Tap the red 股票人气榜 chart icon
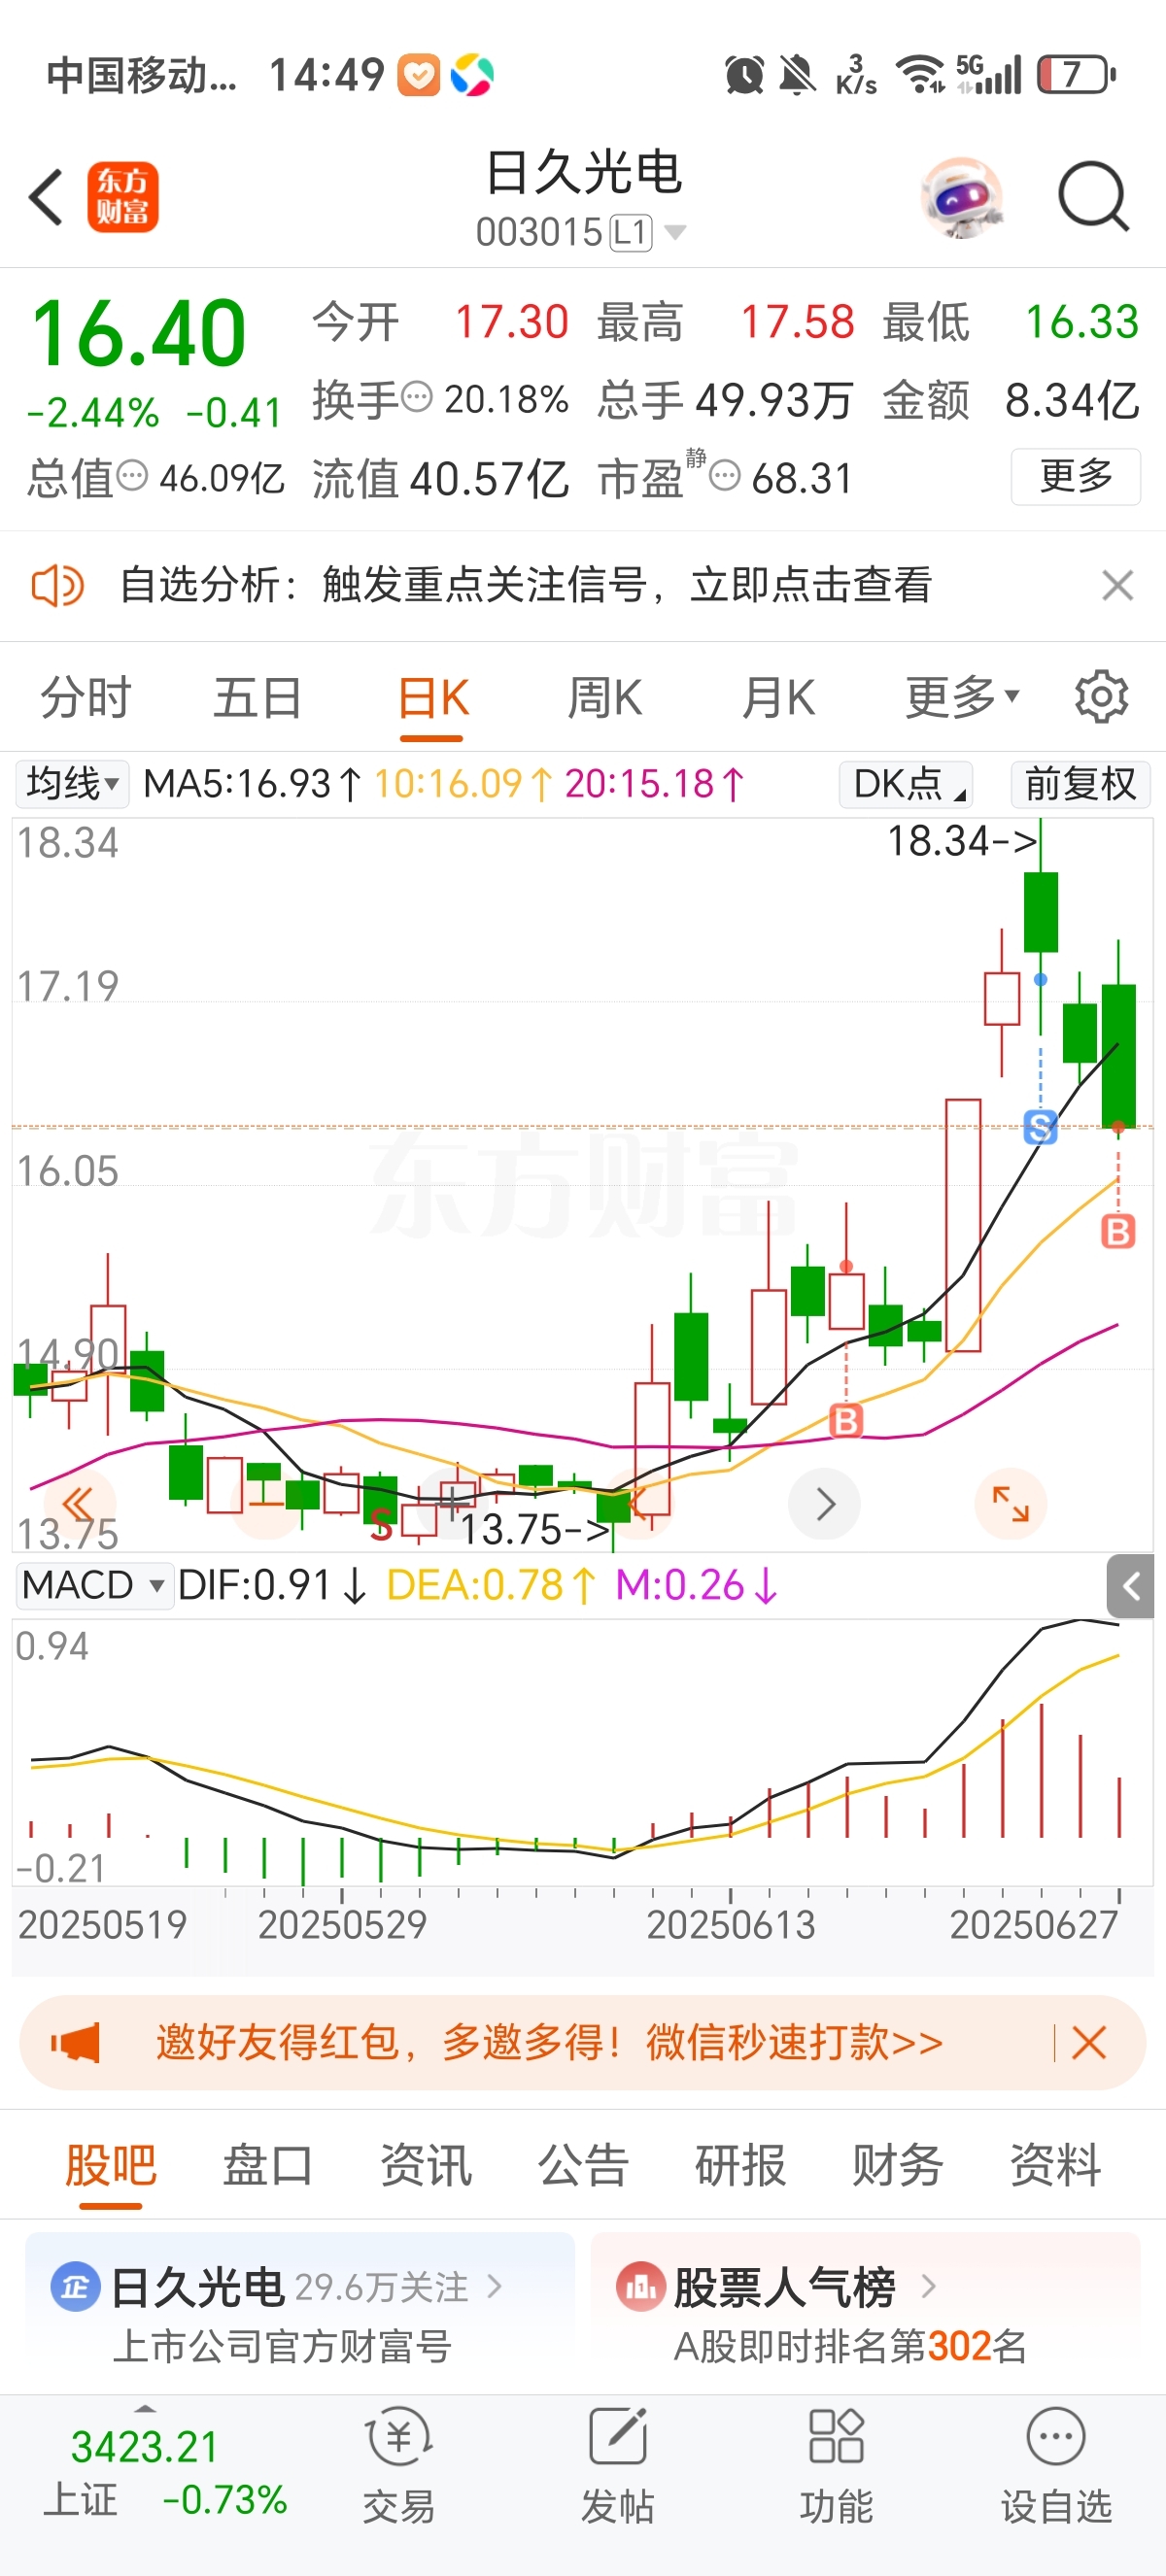This screenshot has width=1166, height=2576. [x=640, y=2286]
